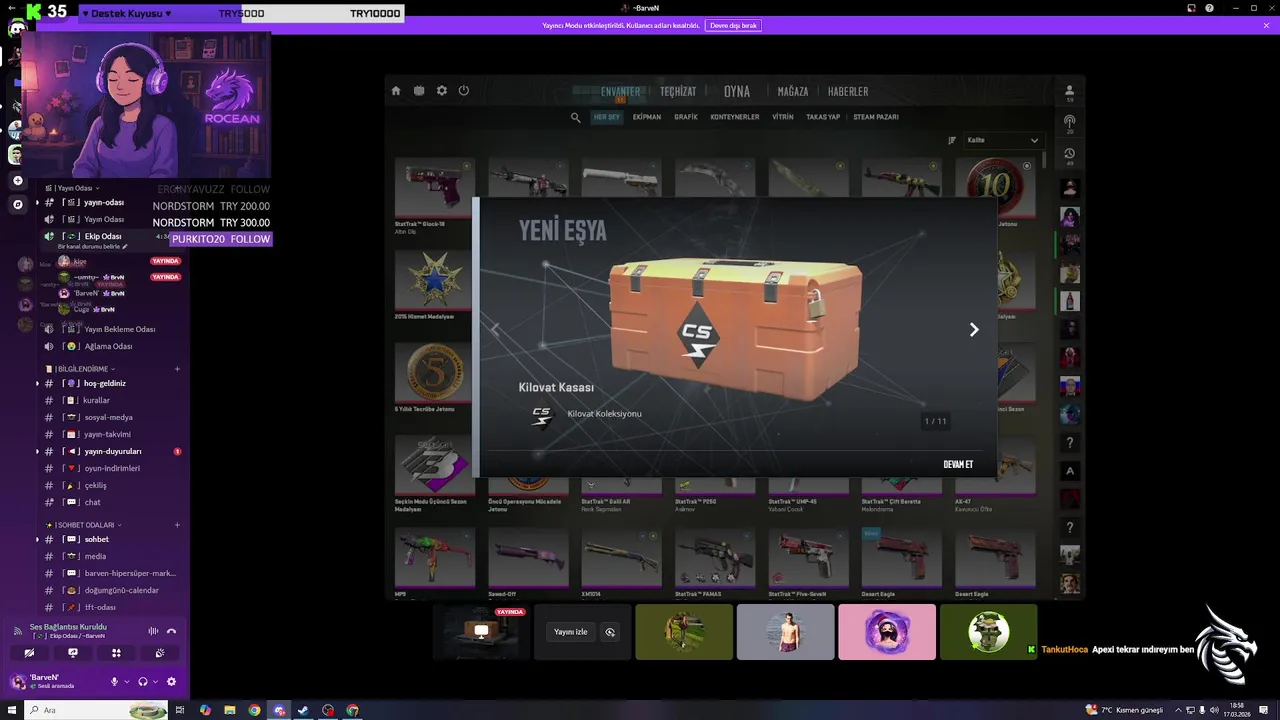Disconnect from Discord voice call
Viewport: 1280px width, 720px height.
(172, 631)
